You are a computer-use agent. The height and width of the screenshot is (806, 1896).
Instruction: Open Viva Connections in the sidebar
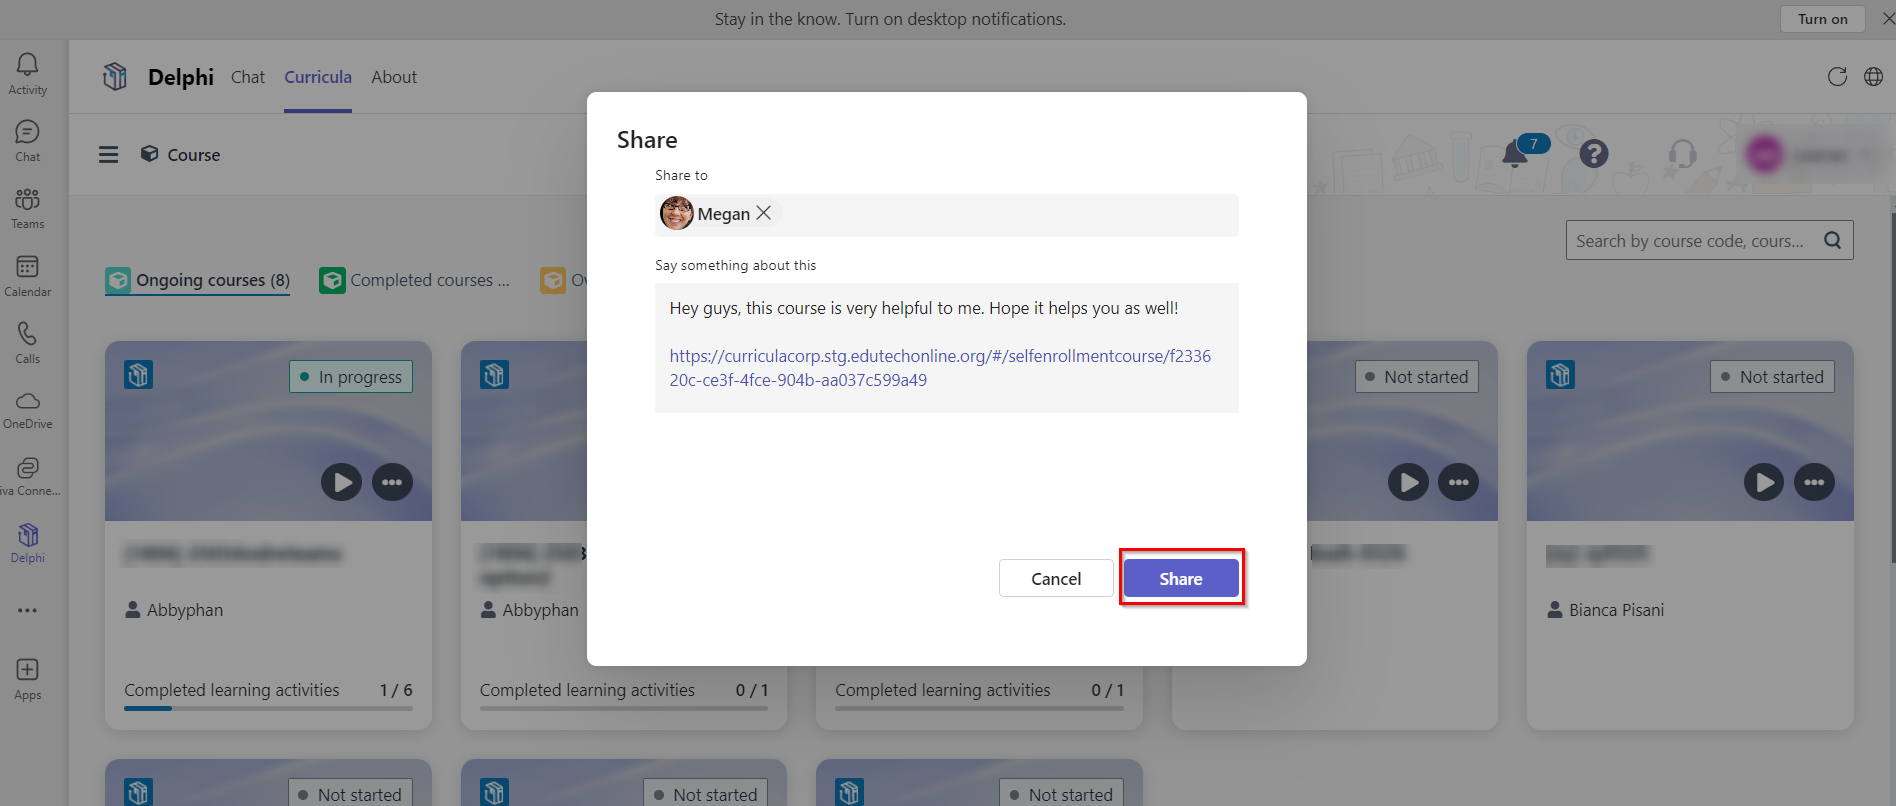click(27, 477)
